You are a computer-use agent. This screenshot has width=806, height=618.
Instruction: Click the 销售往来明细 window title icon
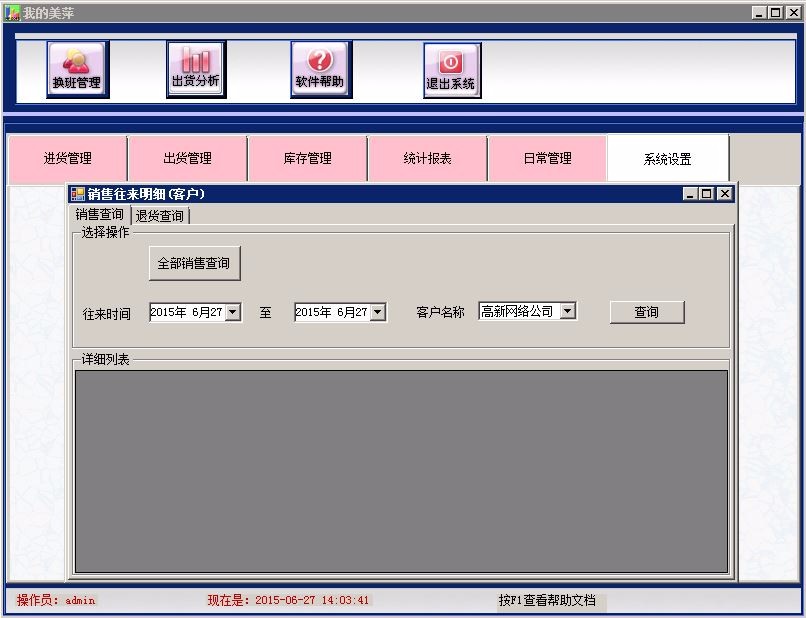(x=78, y=194)
